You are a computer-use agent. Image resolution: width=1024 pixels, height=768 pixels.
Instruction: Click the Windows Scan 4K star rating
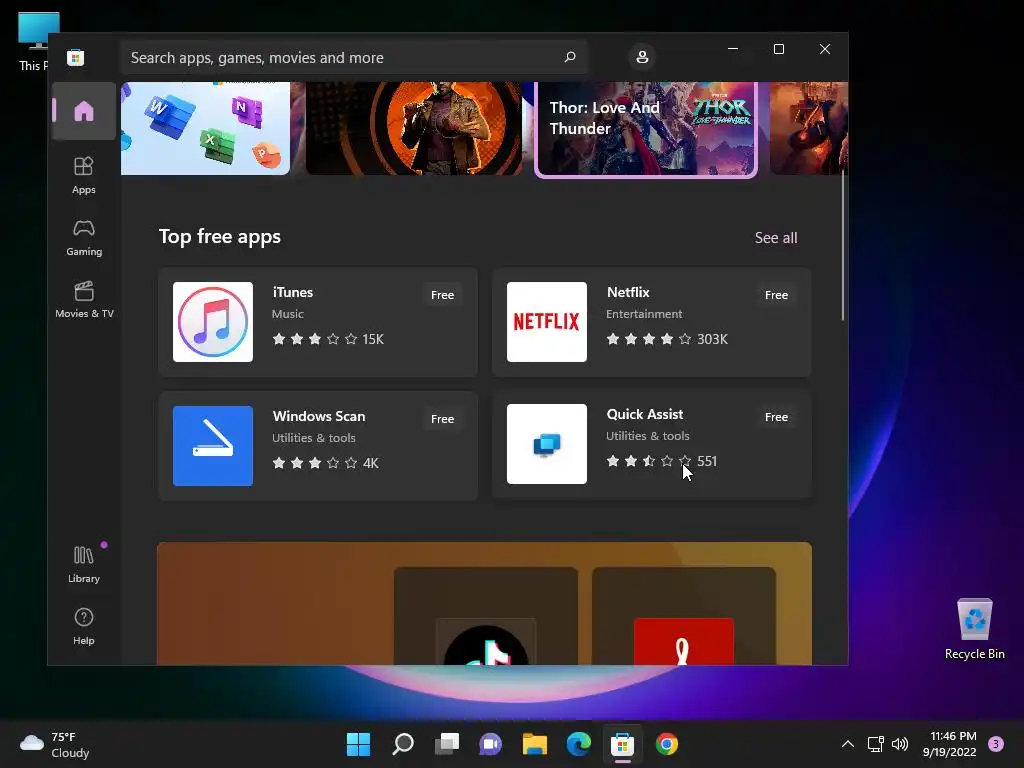[x=325, y=463]
